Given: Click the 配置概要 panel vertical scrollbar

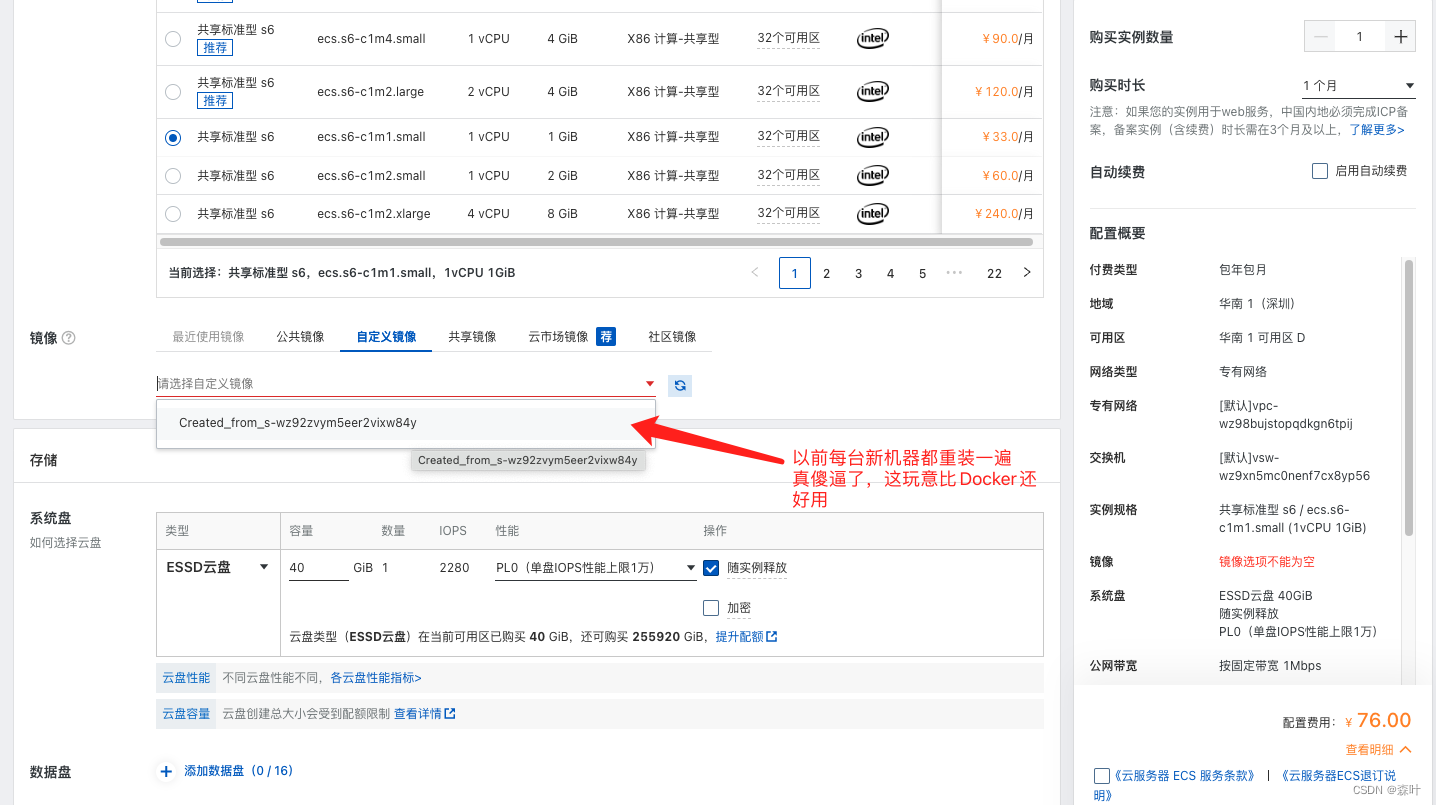Looking at the screenshot, I should (1409, 398).
